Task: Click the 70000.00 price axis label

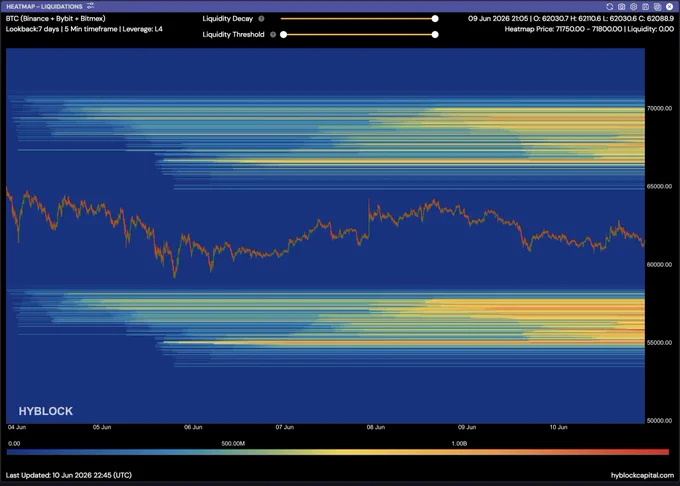Action: [x=659, y=108]
